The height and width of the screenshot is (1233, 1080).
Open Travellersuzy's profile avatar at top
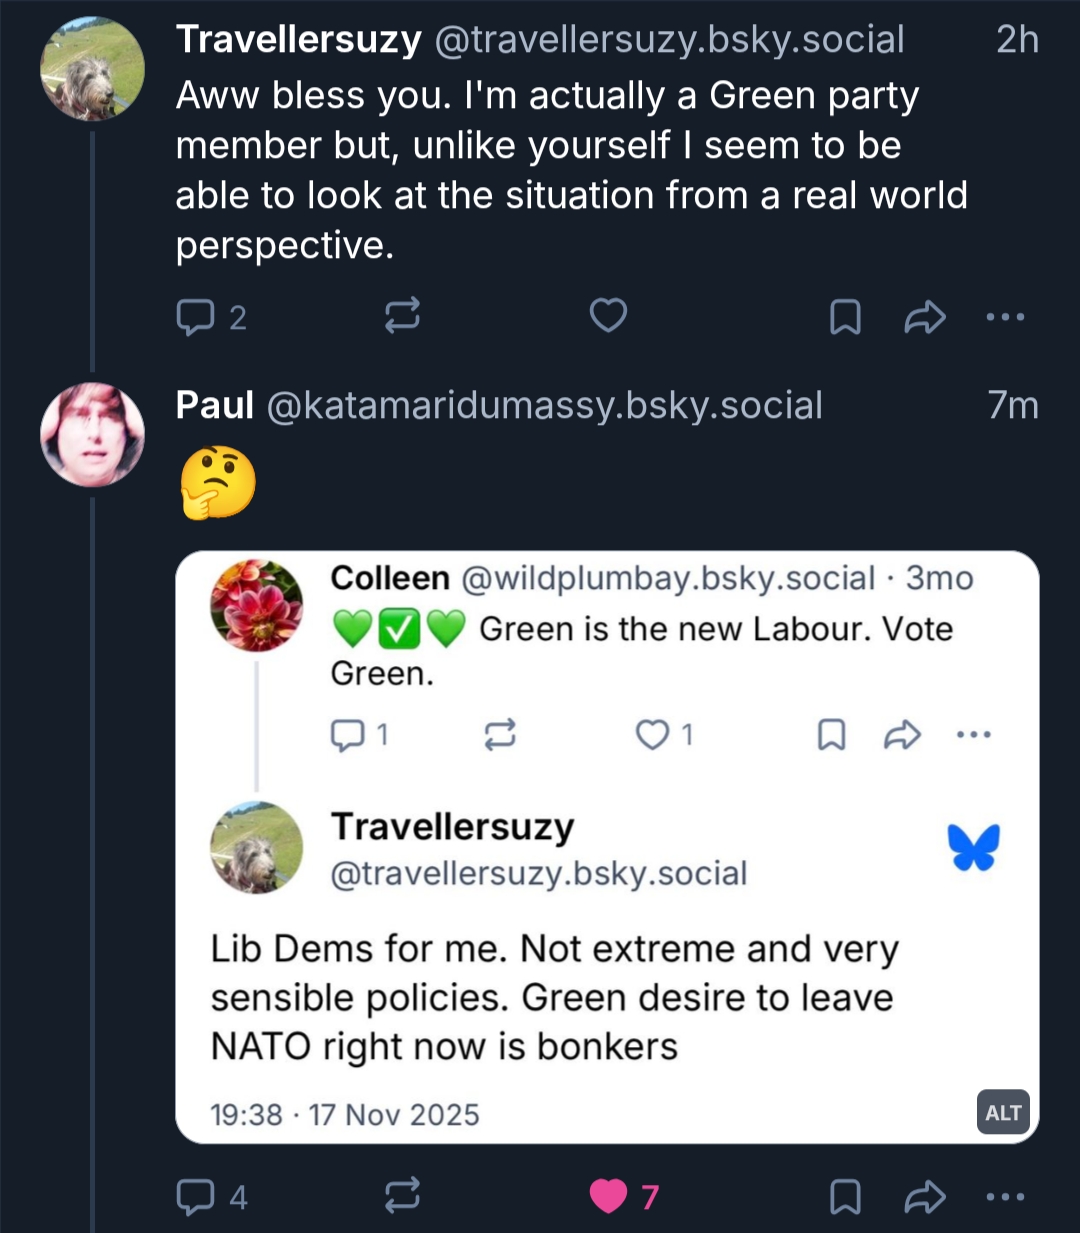(92, 70)
